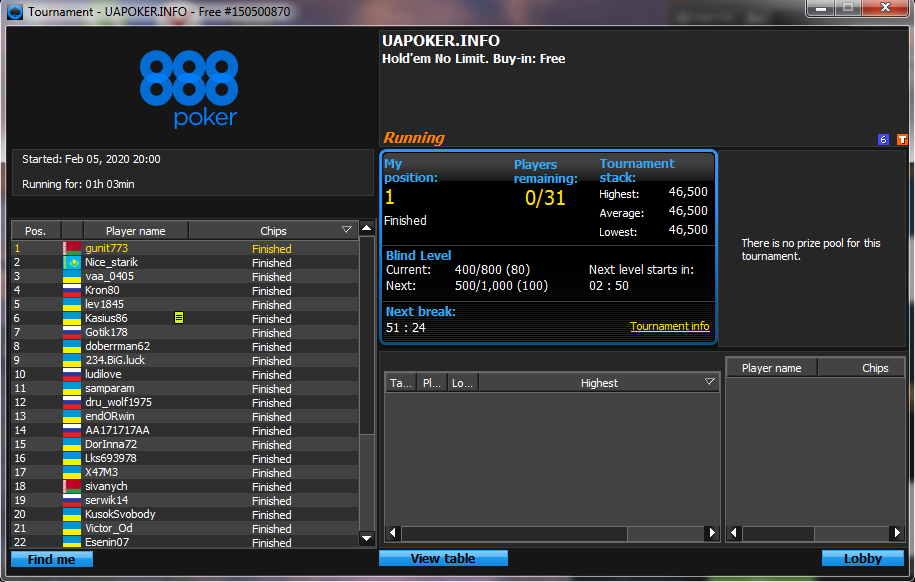Viewport: 915px width, 582px height.
Task: Click the flag icon beside sivanych
Action: point(72,486)
